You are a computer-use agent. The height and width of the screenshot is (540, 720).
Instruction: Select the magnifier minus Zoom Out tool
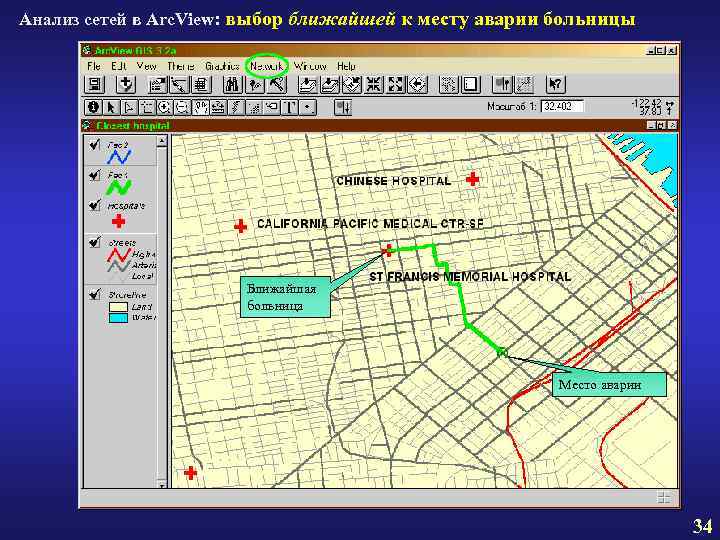click(182, 107)
